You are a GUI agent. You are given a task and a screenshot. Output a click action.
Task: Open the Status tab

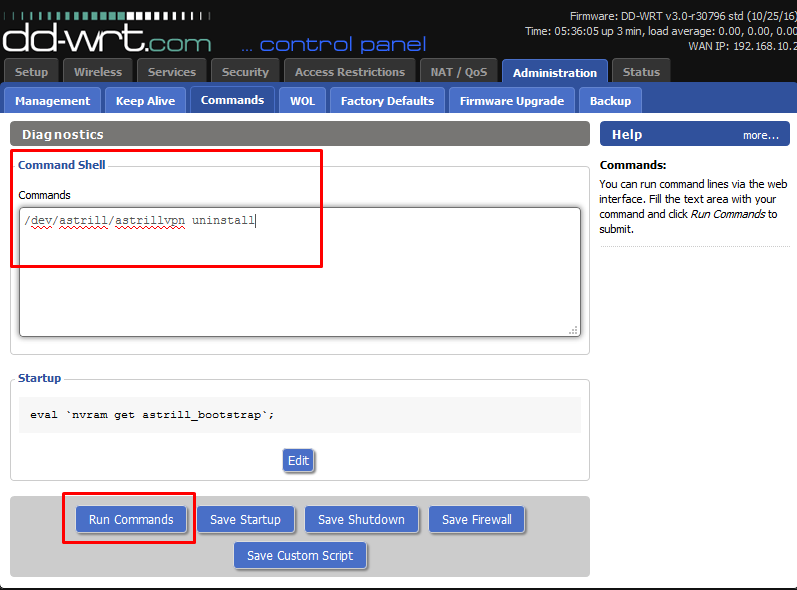(x=641, y=72)
